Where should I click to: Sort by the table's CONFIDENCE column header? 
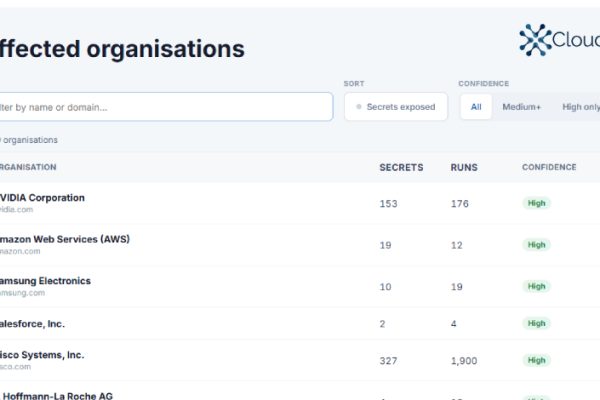[x=549, y=167]
